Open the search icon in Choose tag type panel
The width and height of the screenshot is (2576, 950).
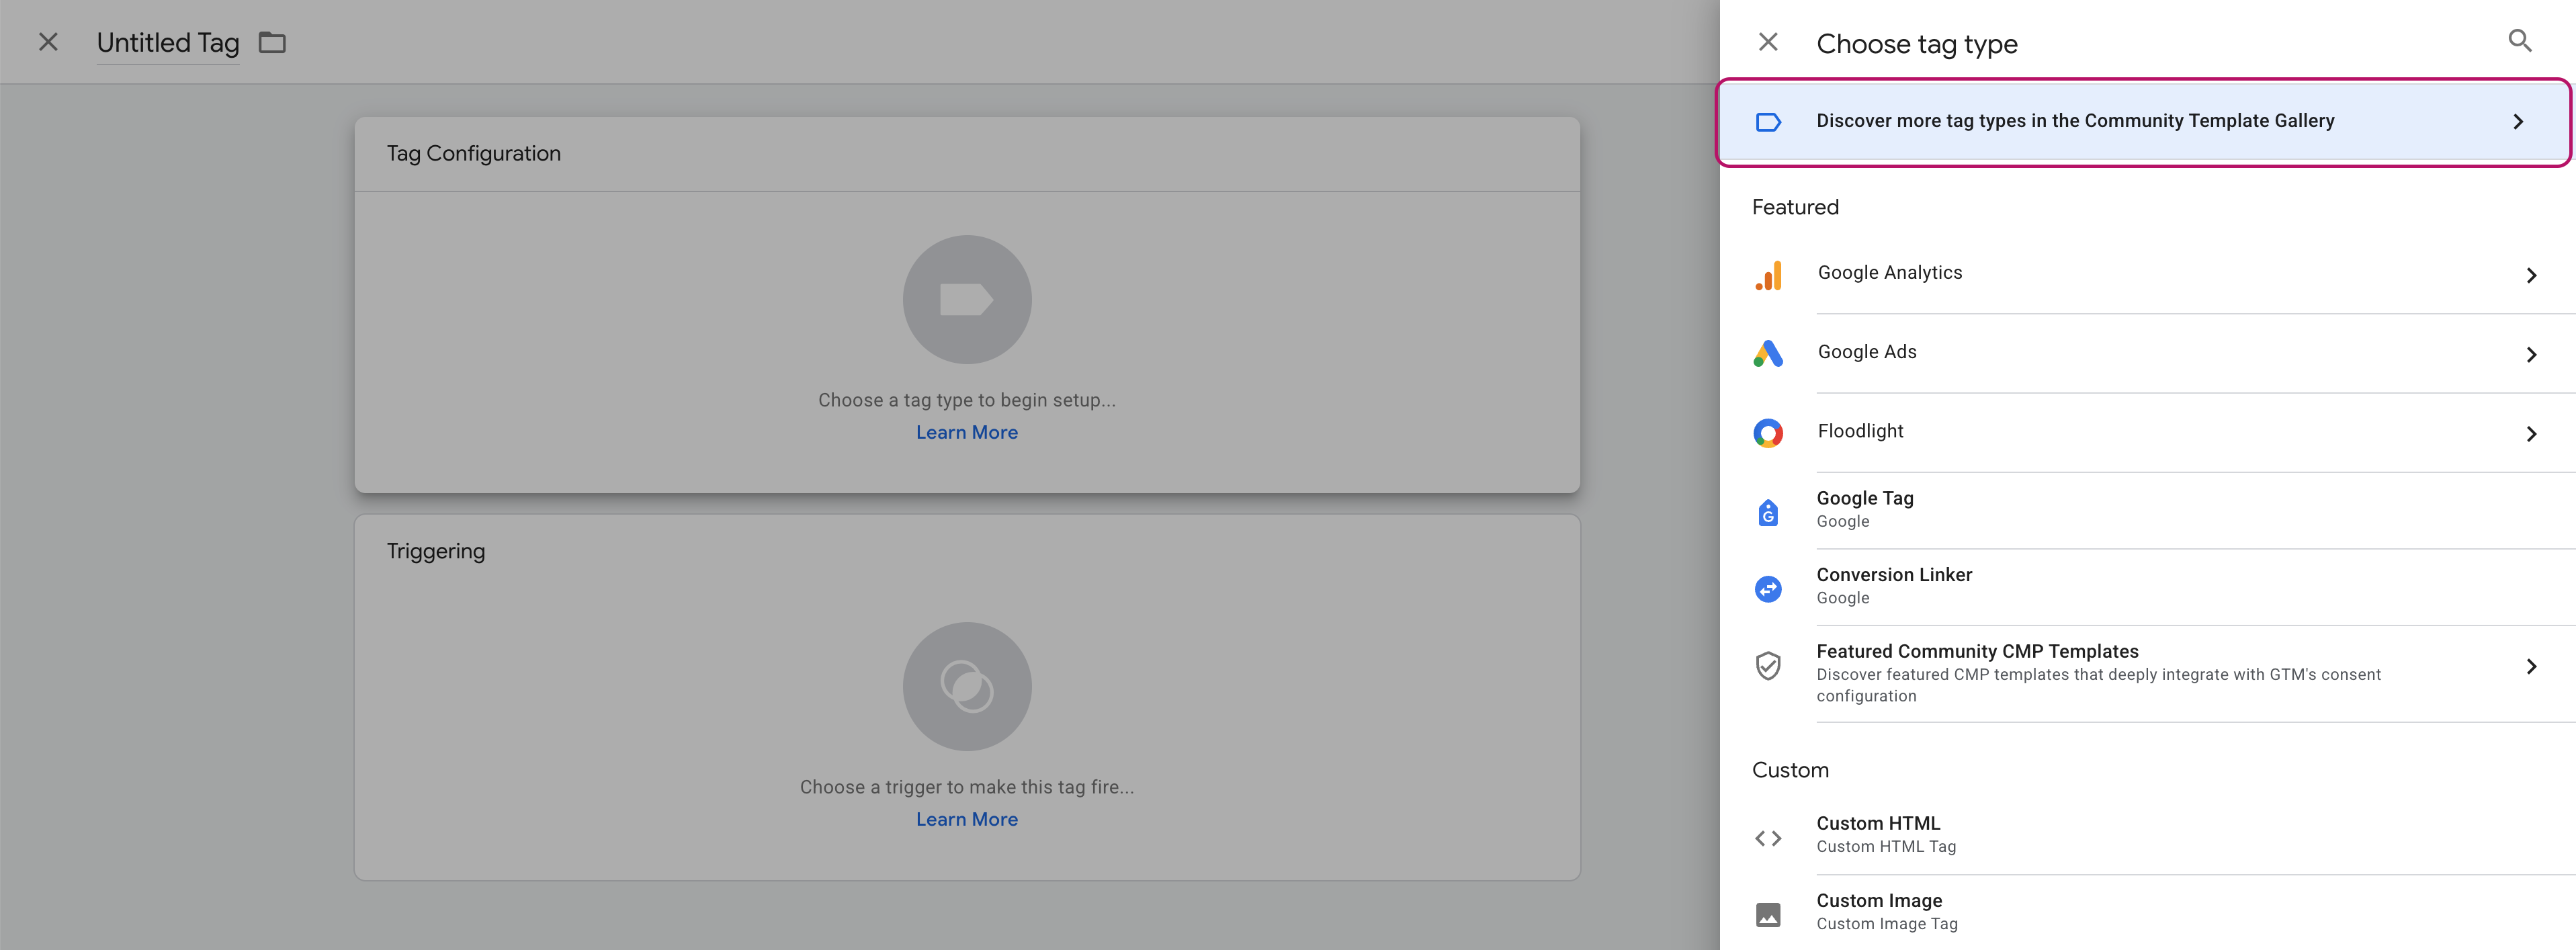click(2520, 40)
